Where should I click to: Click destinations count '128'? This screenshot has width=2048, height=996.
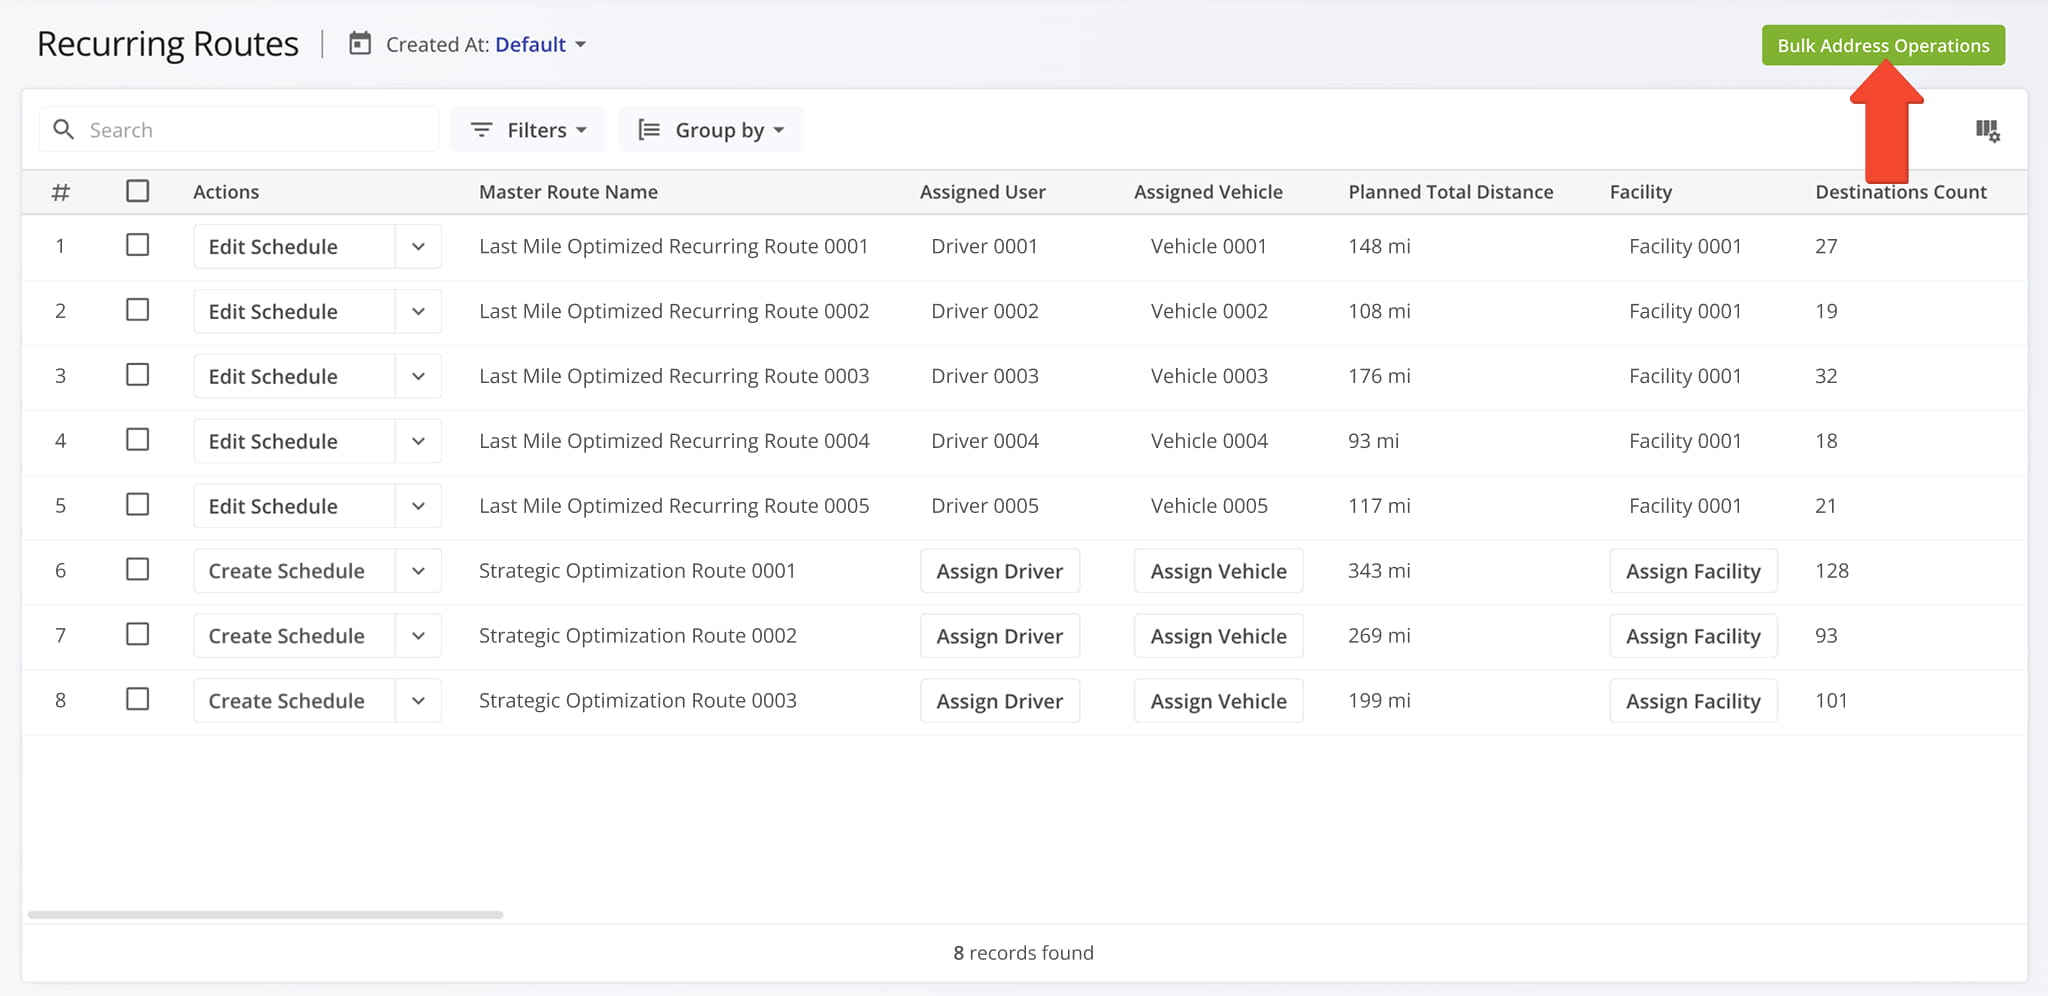click(x=1832, y=571)
